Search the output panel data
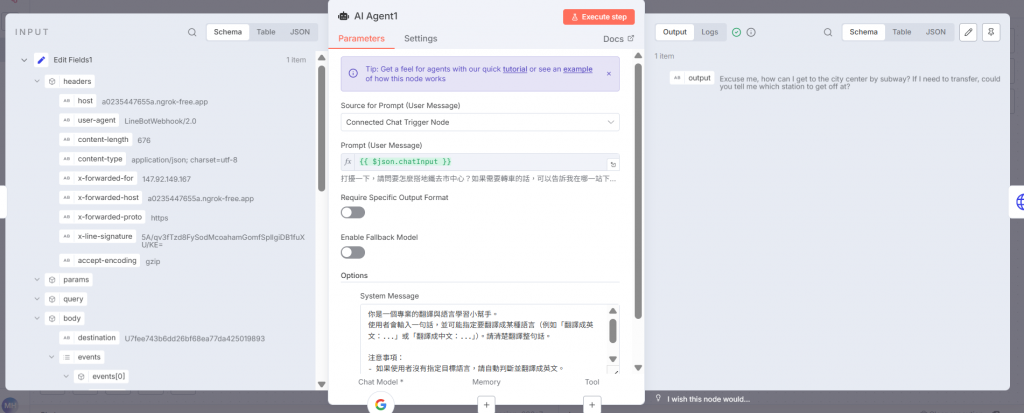Image resolution: width=1024 pixels, height=413 pixels. (827, 32)
